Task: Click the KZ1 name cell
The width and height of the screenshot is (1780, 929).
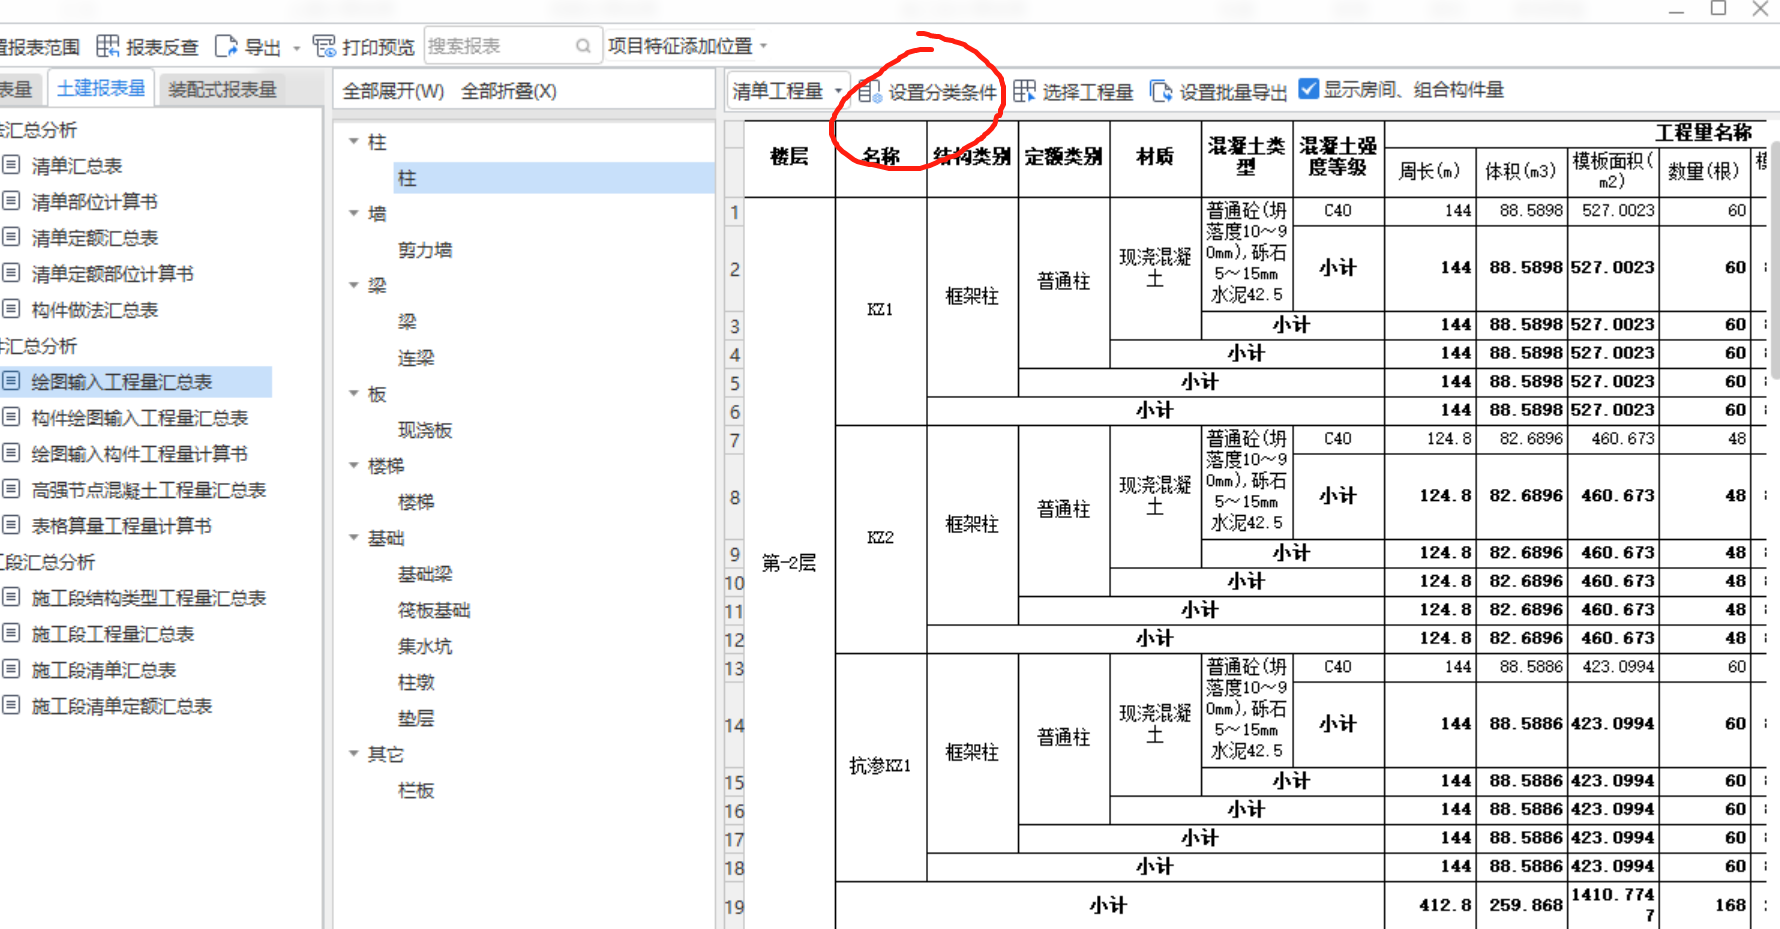Action: [881, 310]
